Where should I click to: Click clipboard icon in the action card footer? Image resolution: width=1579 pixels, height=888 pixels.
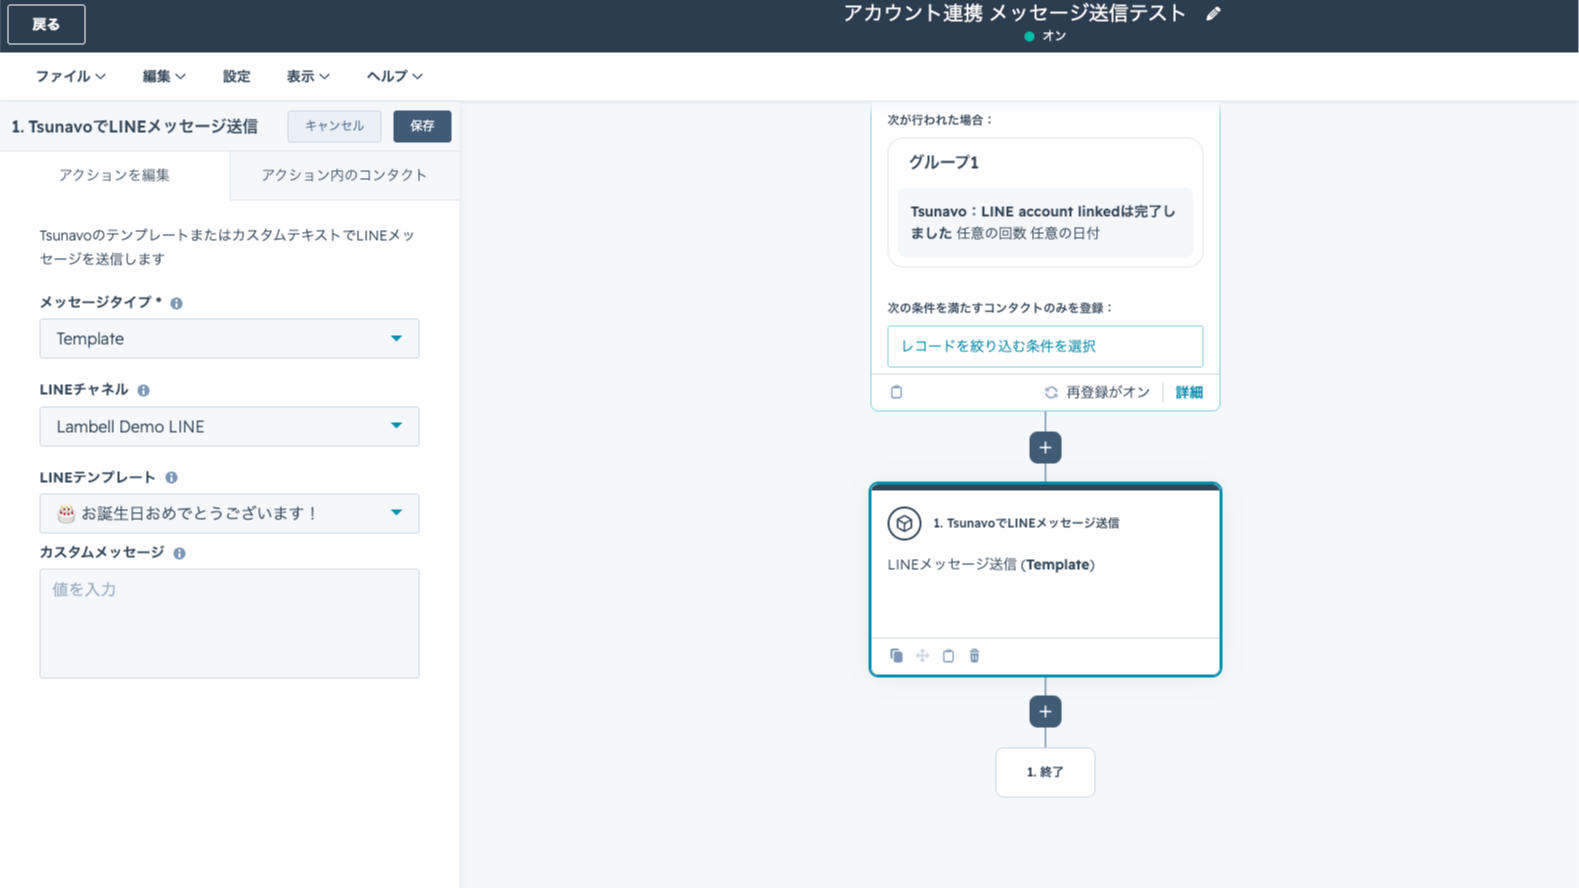948,656
